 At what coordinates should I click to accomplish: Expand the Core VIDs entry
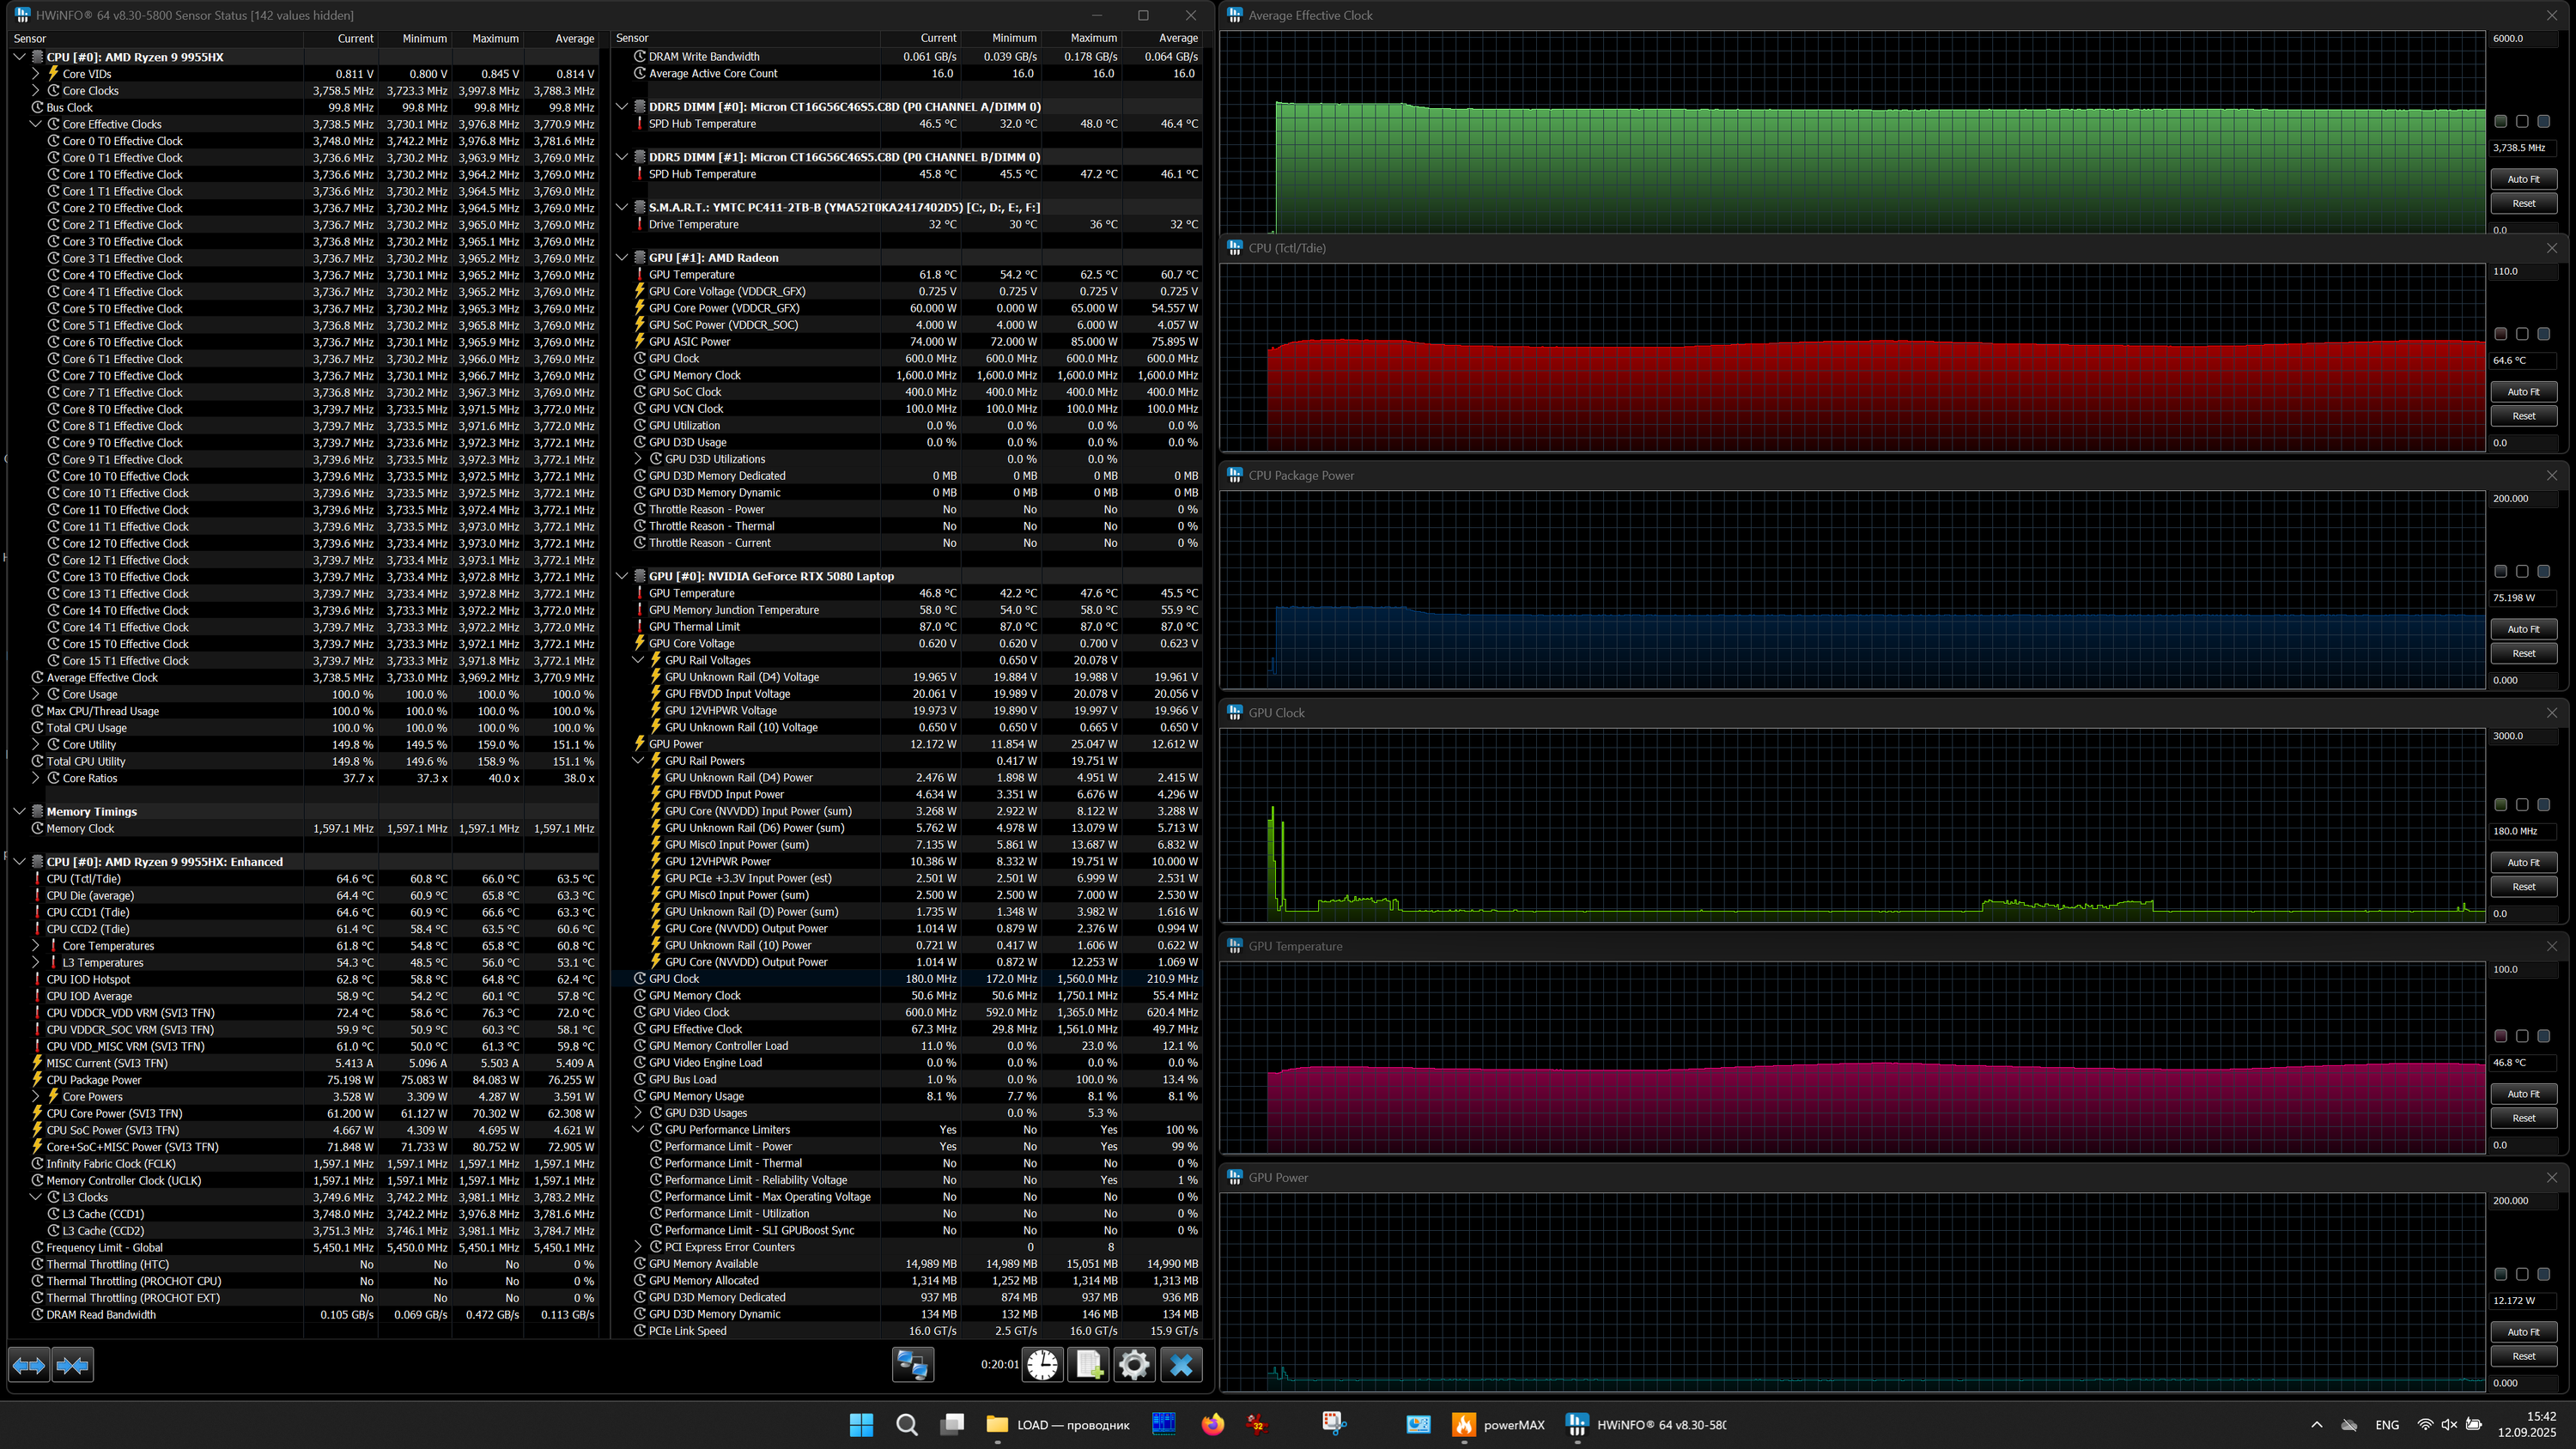click(36, 74)
